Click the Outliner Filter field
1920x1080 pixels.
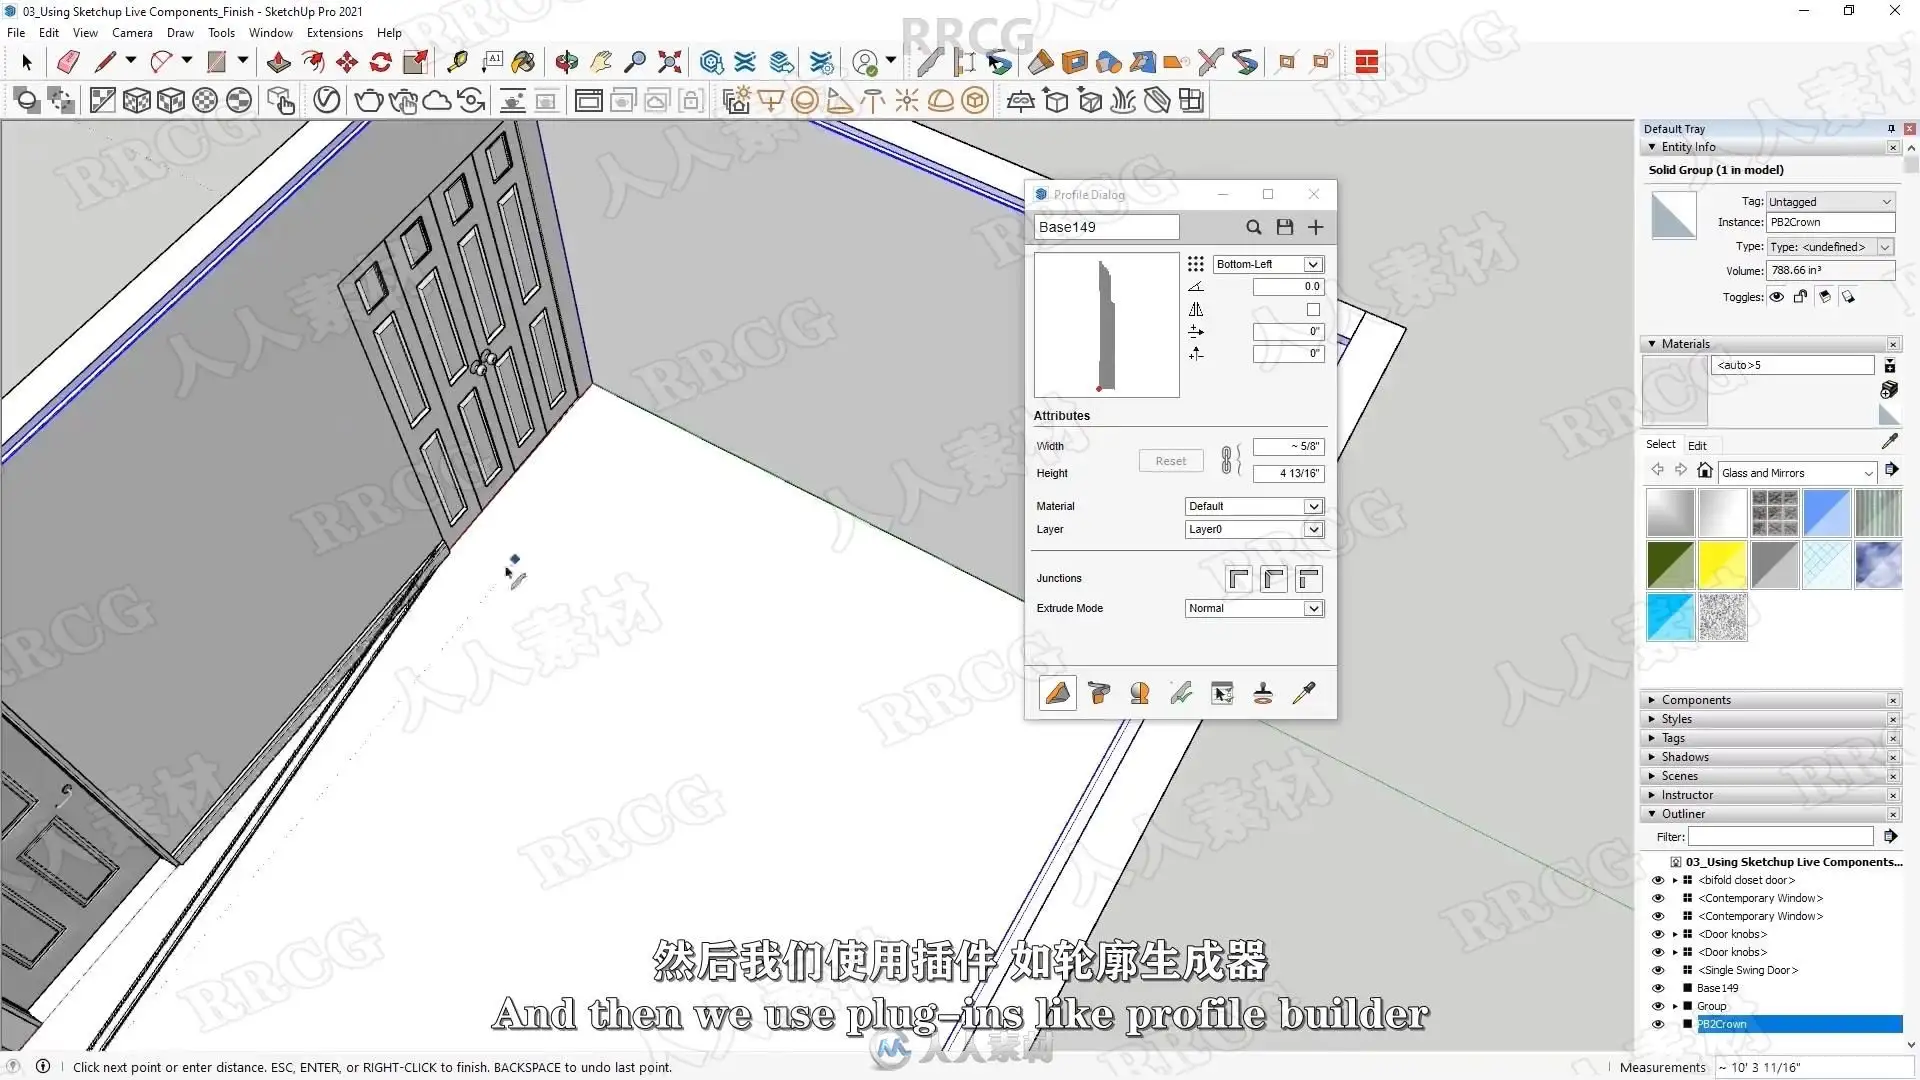(x=1780, y=837)
